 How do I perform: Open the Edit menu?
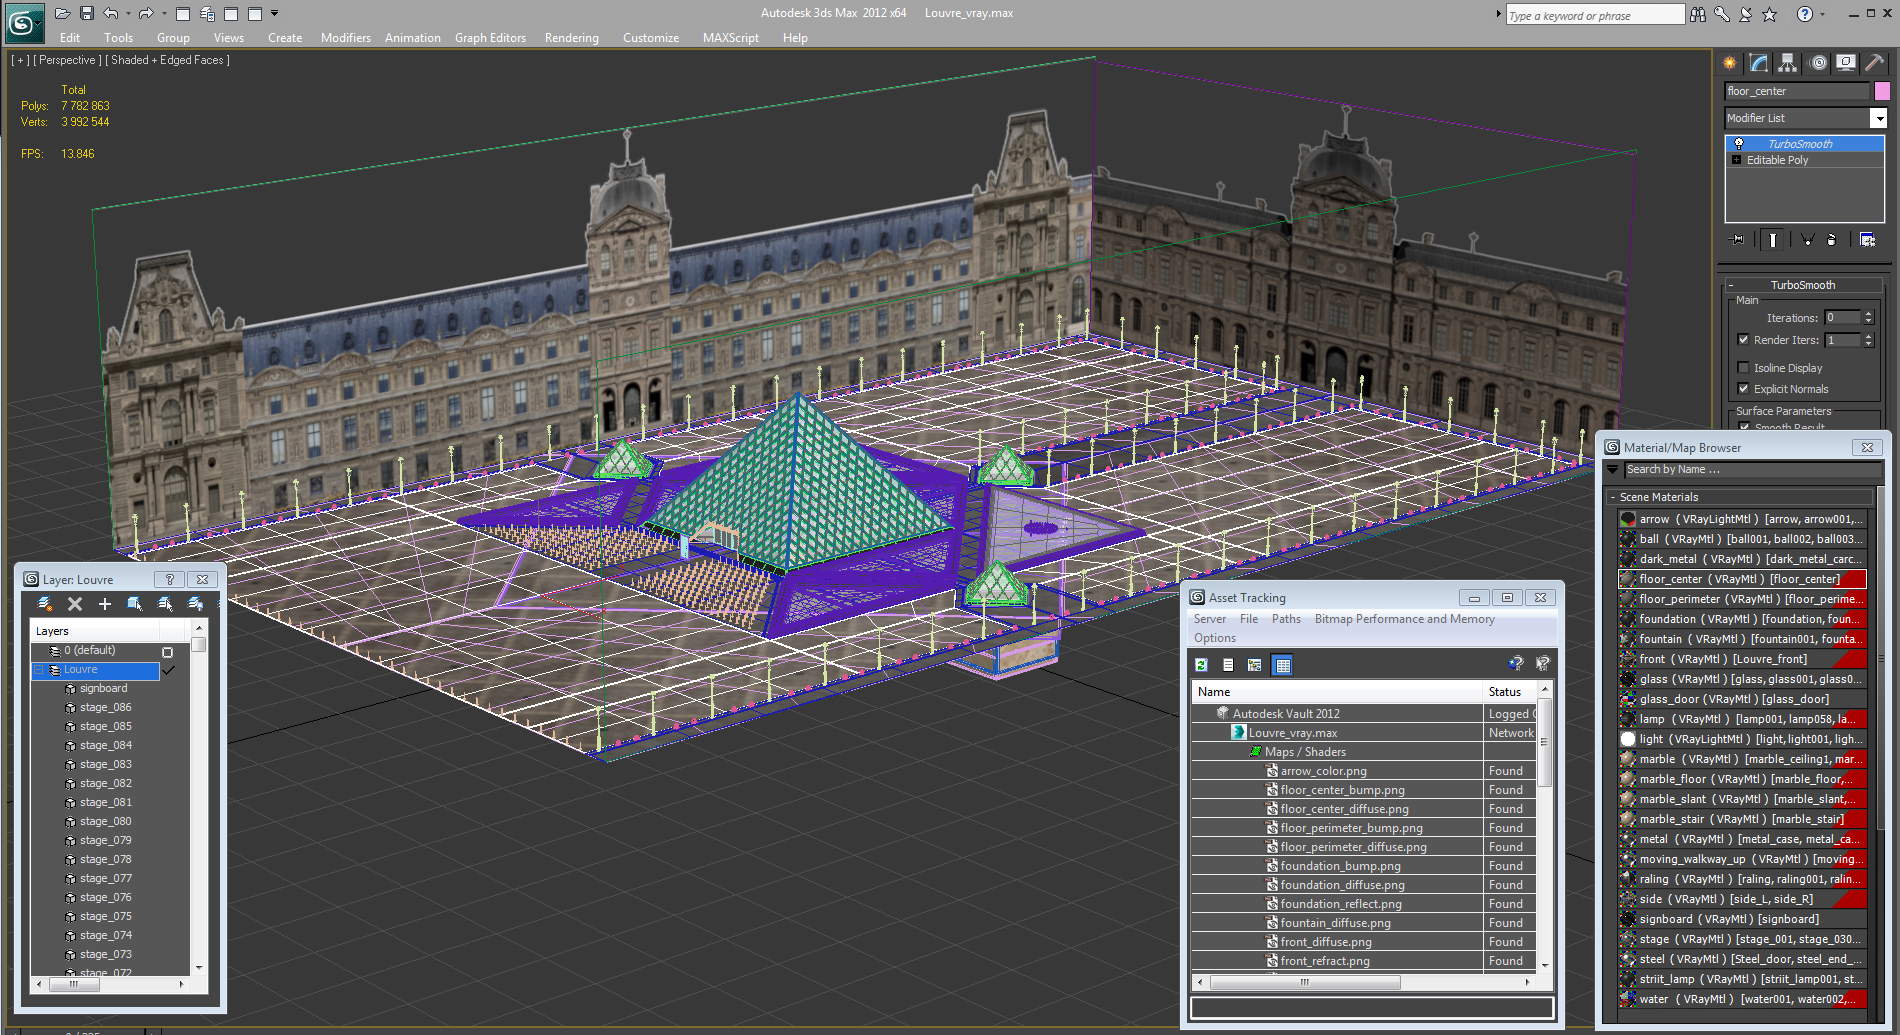coord(70,38)
